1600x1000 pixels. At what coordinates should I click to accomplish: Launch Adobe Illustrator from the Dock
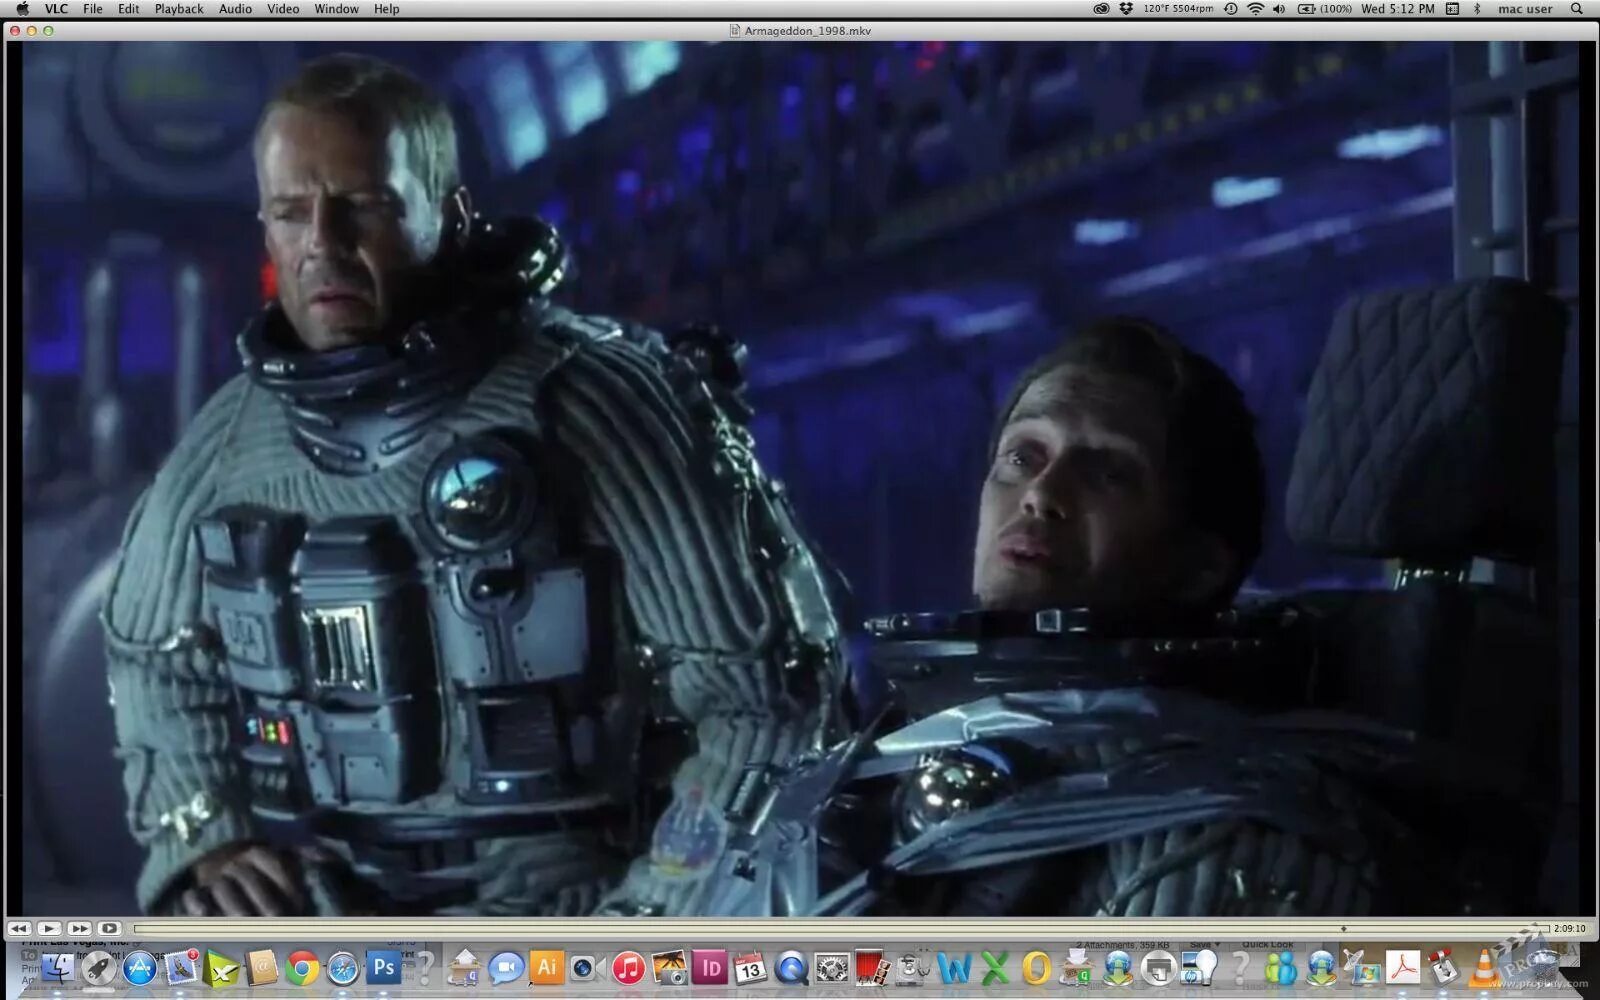click(547, 968)
